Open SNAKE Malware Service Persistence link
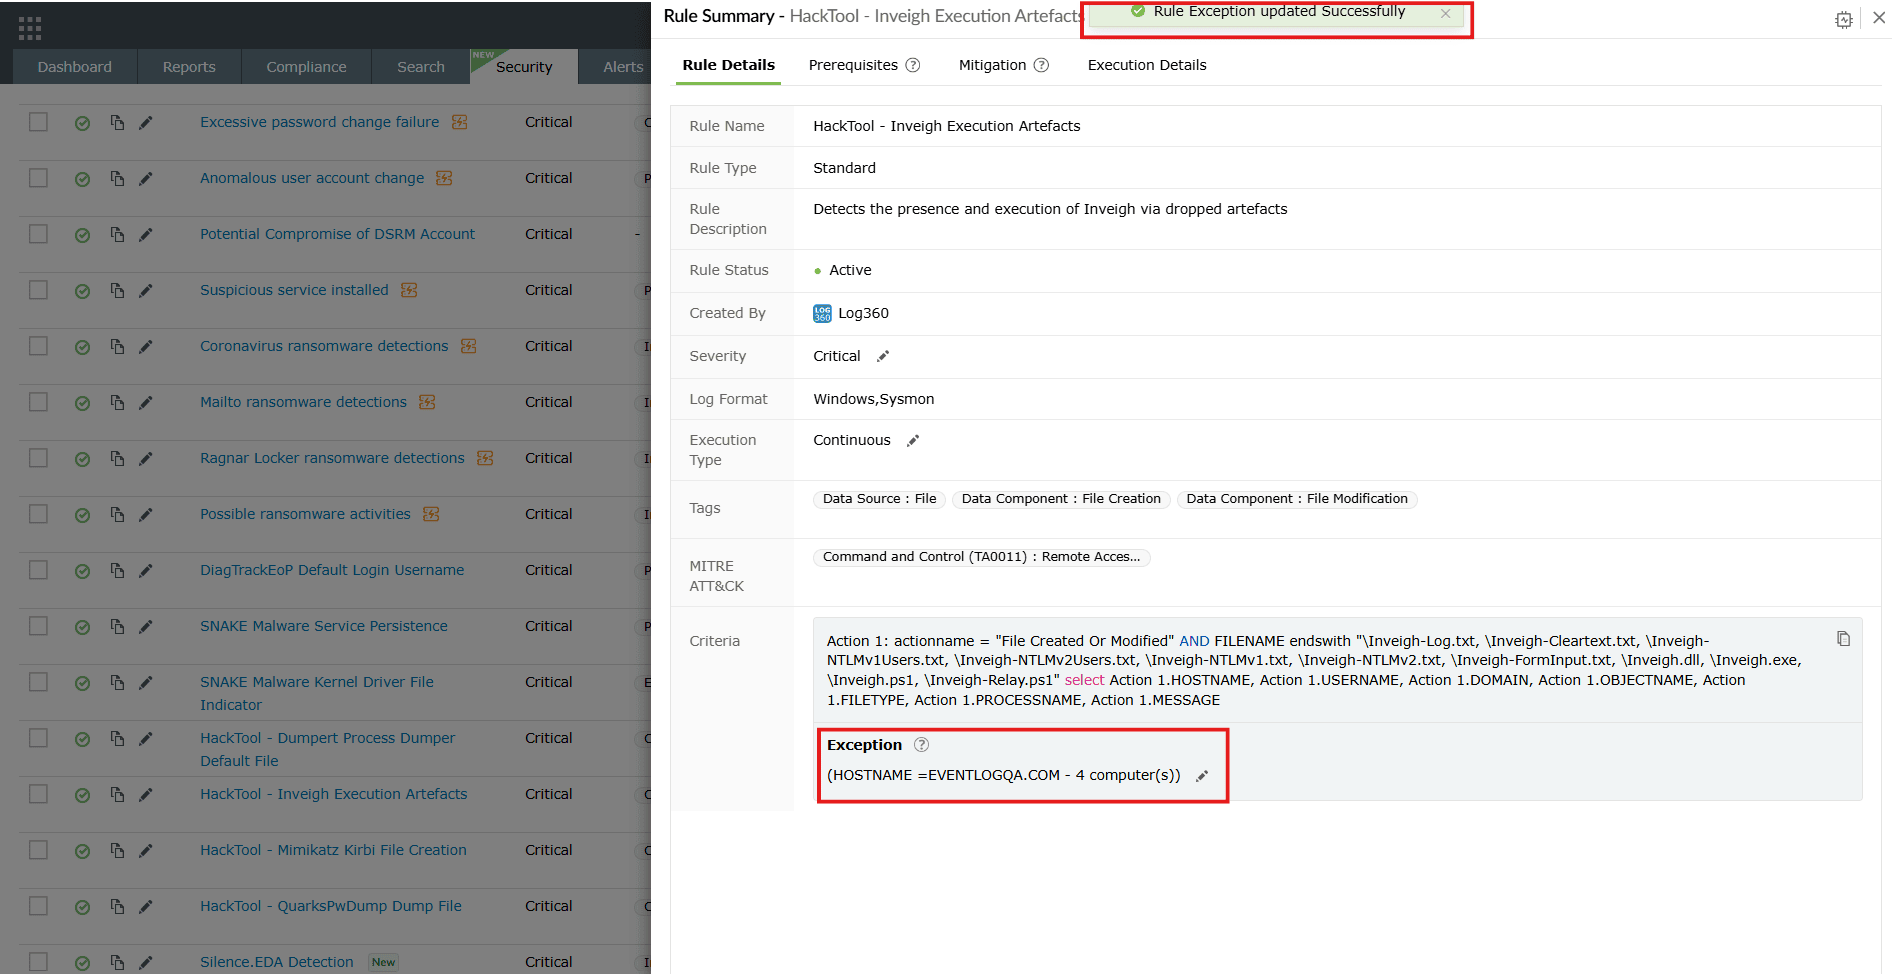 tap(324, 626)
